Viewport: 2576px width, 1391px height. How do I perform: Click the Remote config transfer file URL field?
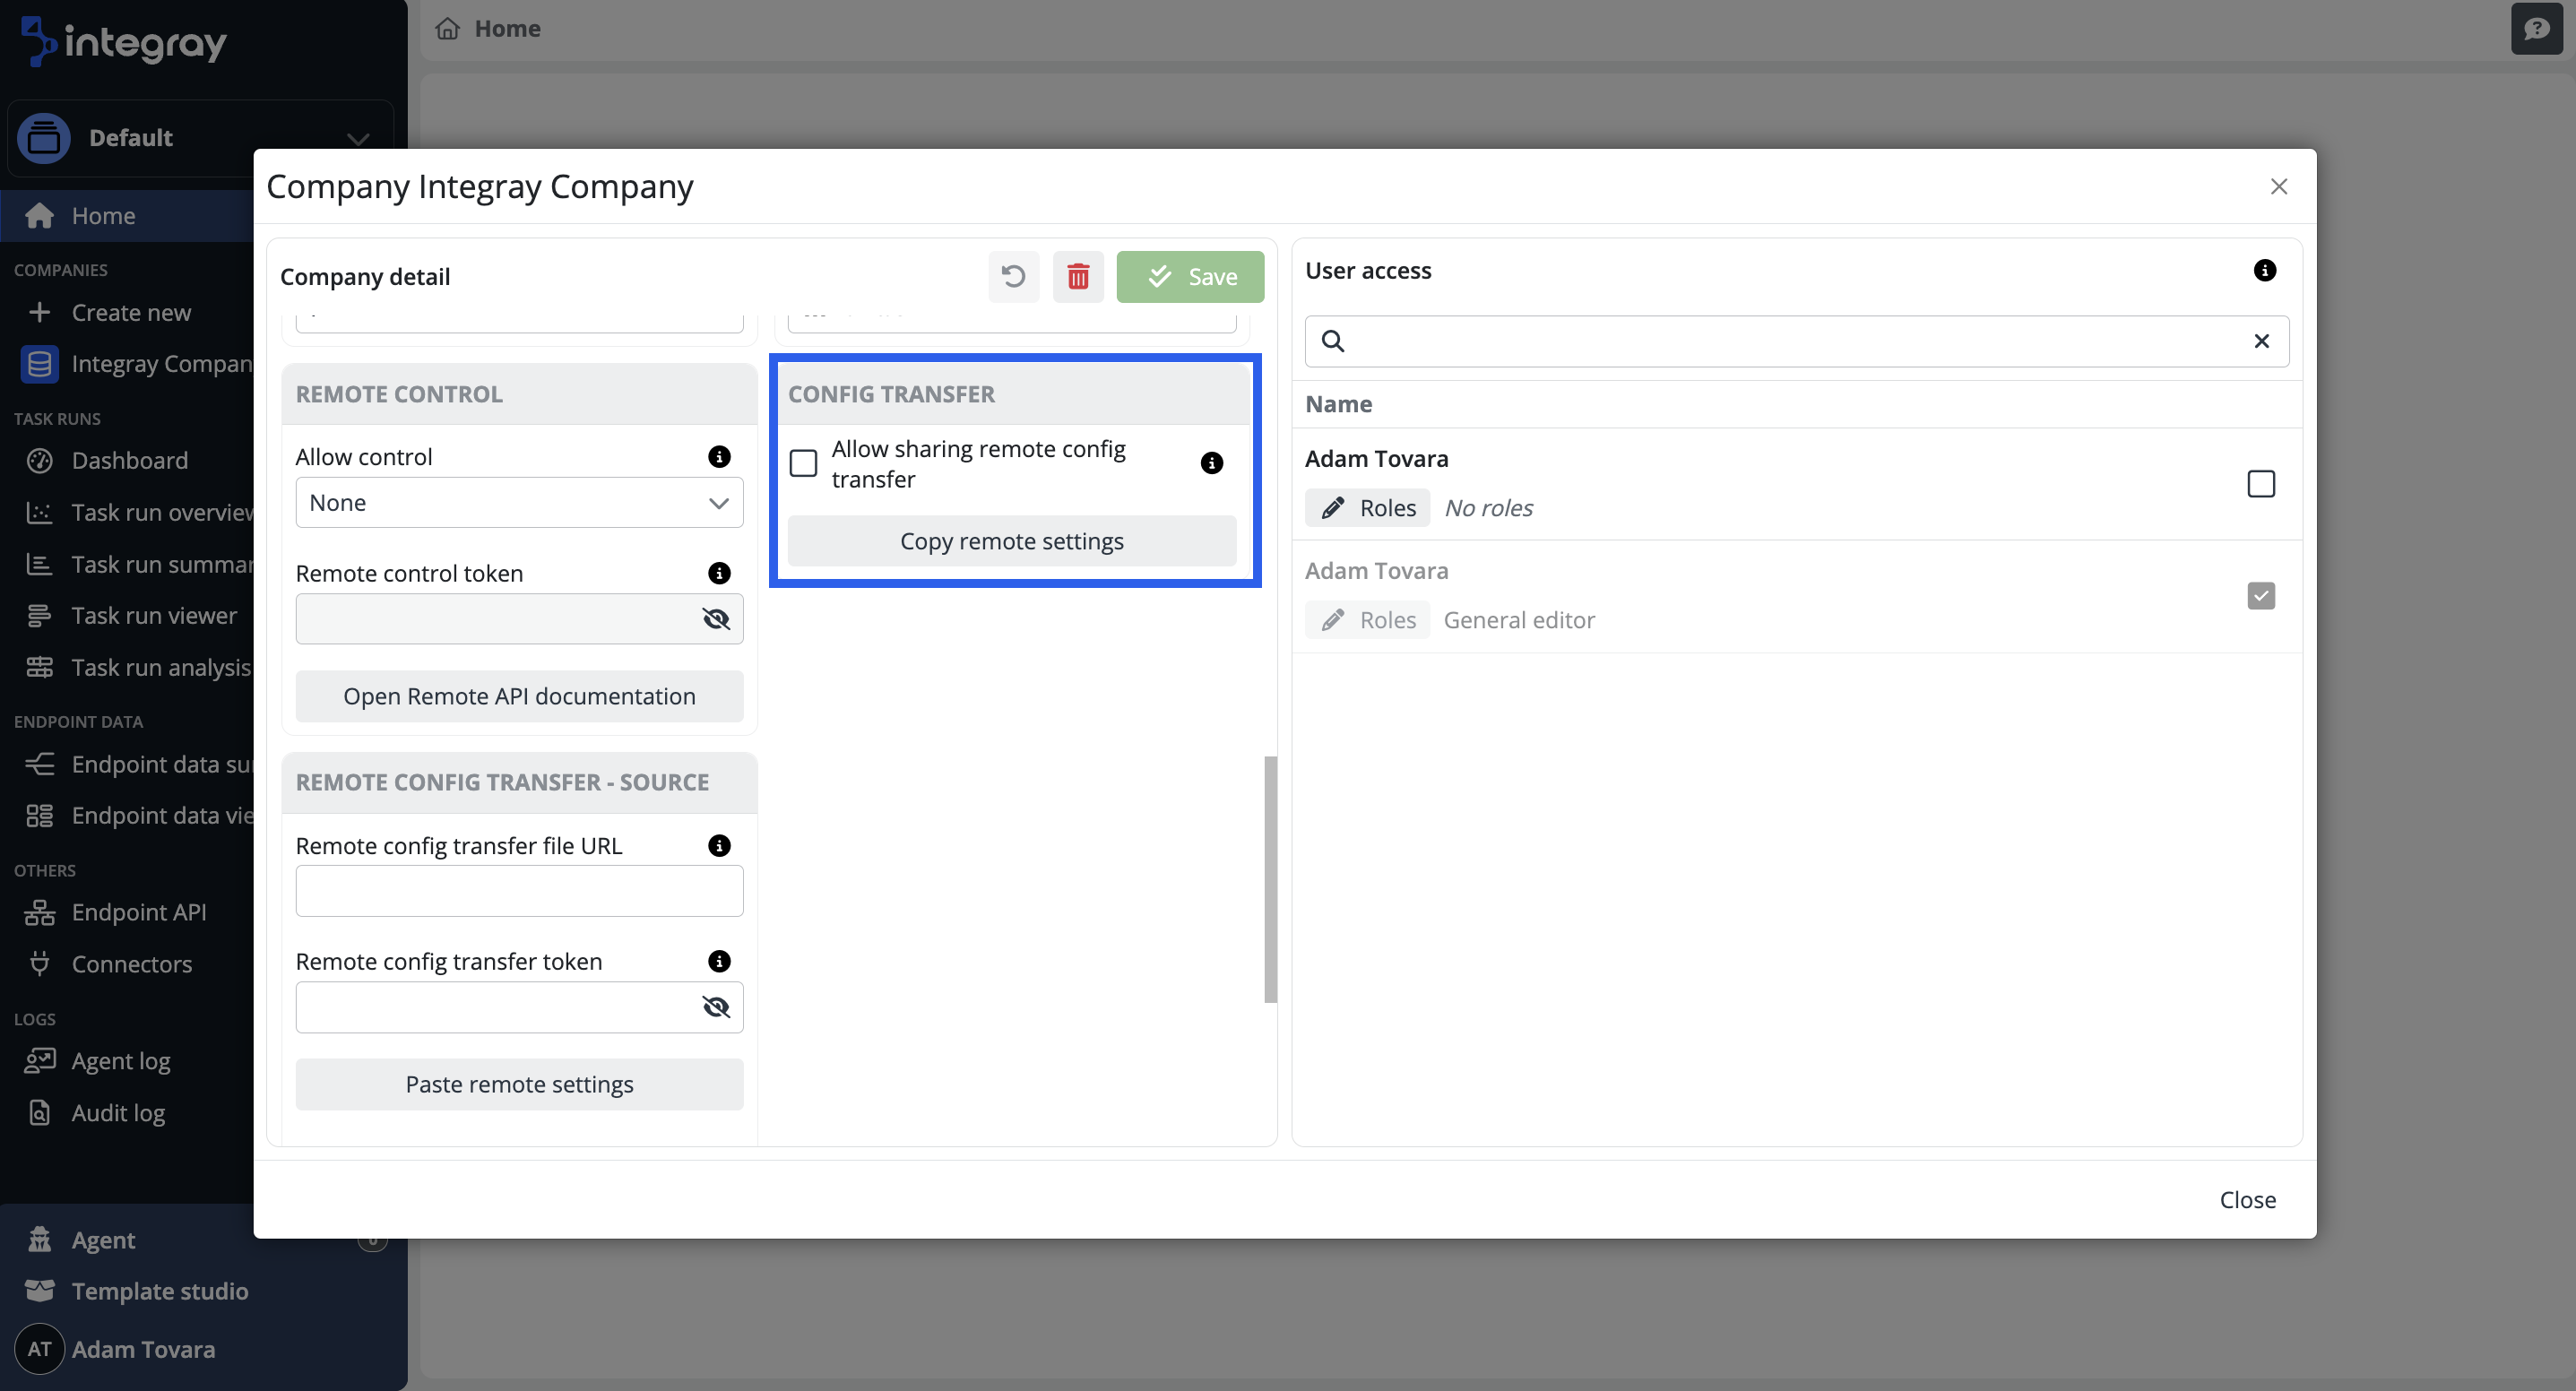(519, 891)
